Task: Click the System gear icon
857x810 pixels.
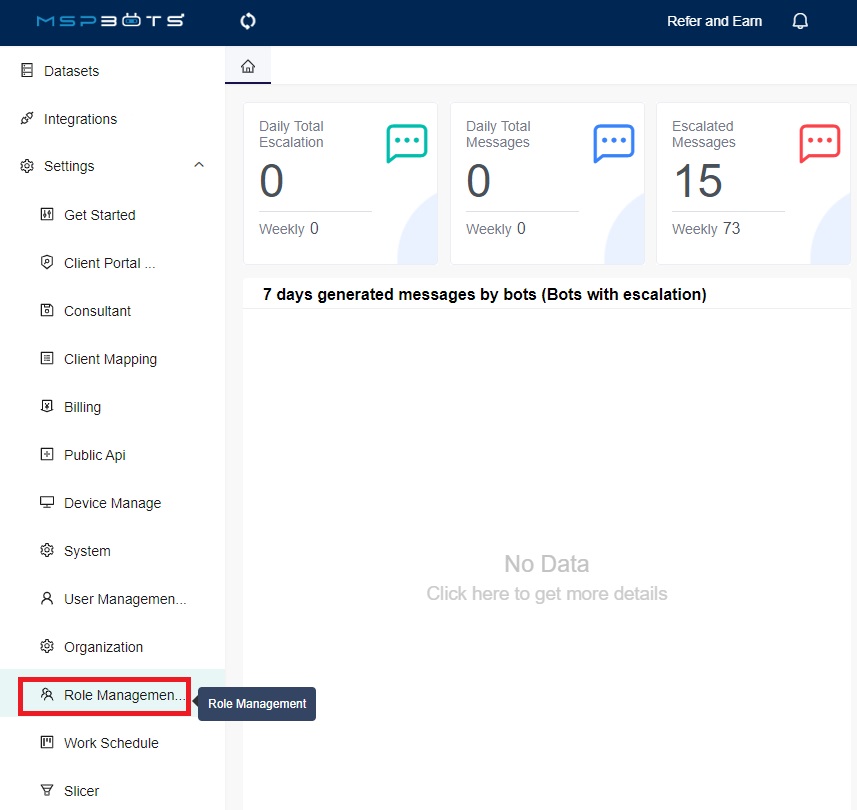Action: pyautogui.click(x=47, y=550)
